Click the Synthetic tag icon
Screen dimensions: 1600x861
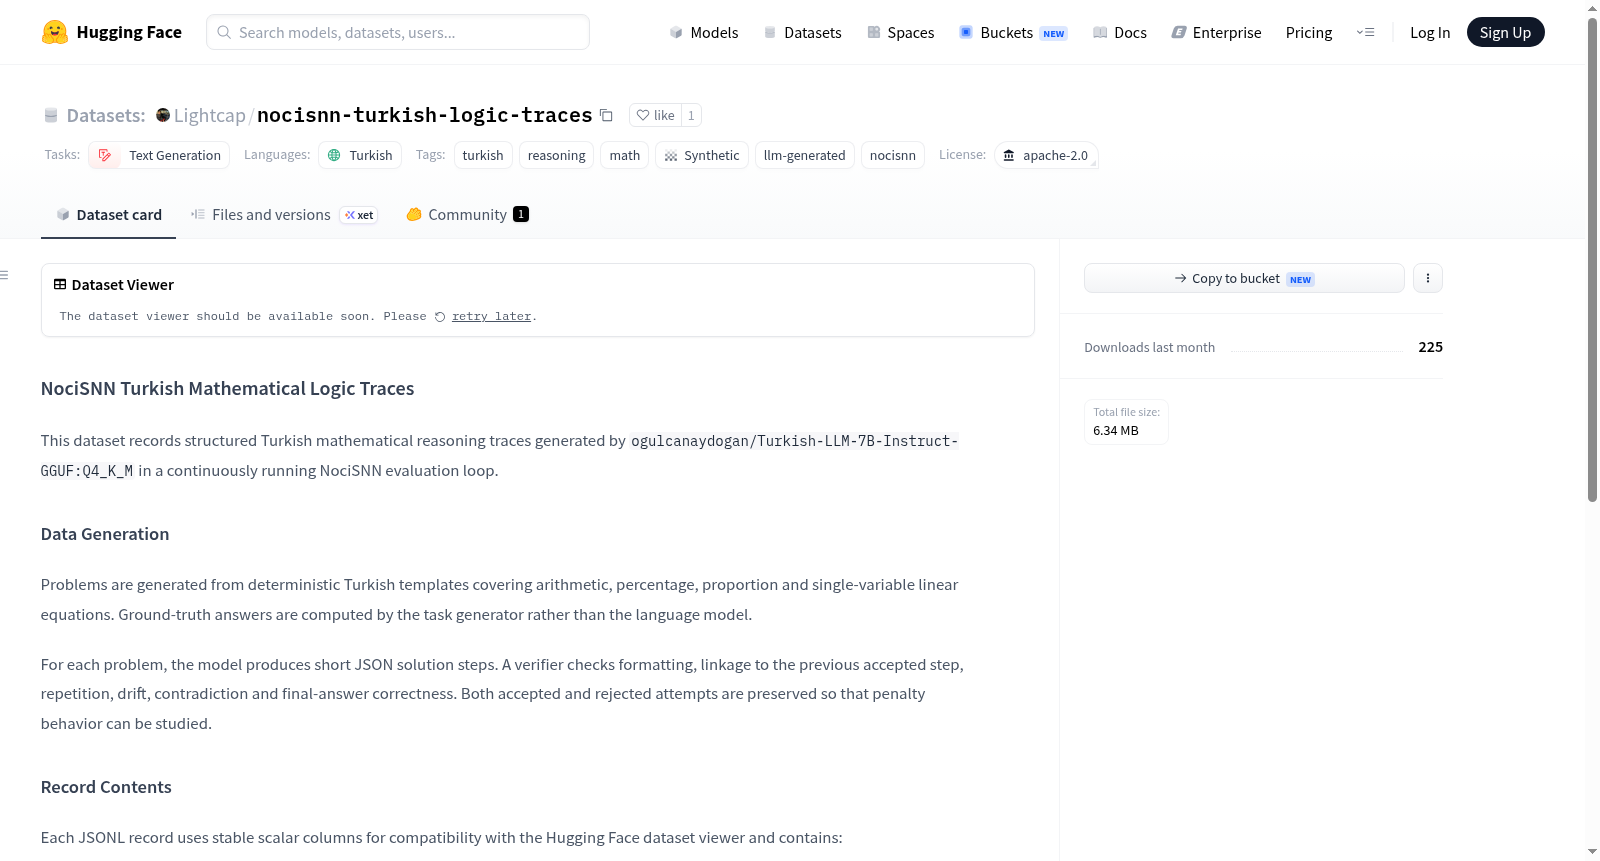click(671, 156)
